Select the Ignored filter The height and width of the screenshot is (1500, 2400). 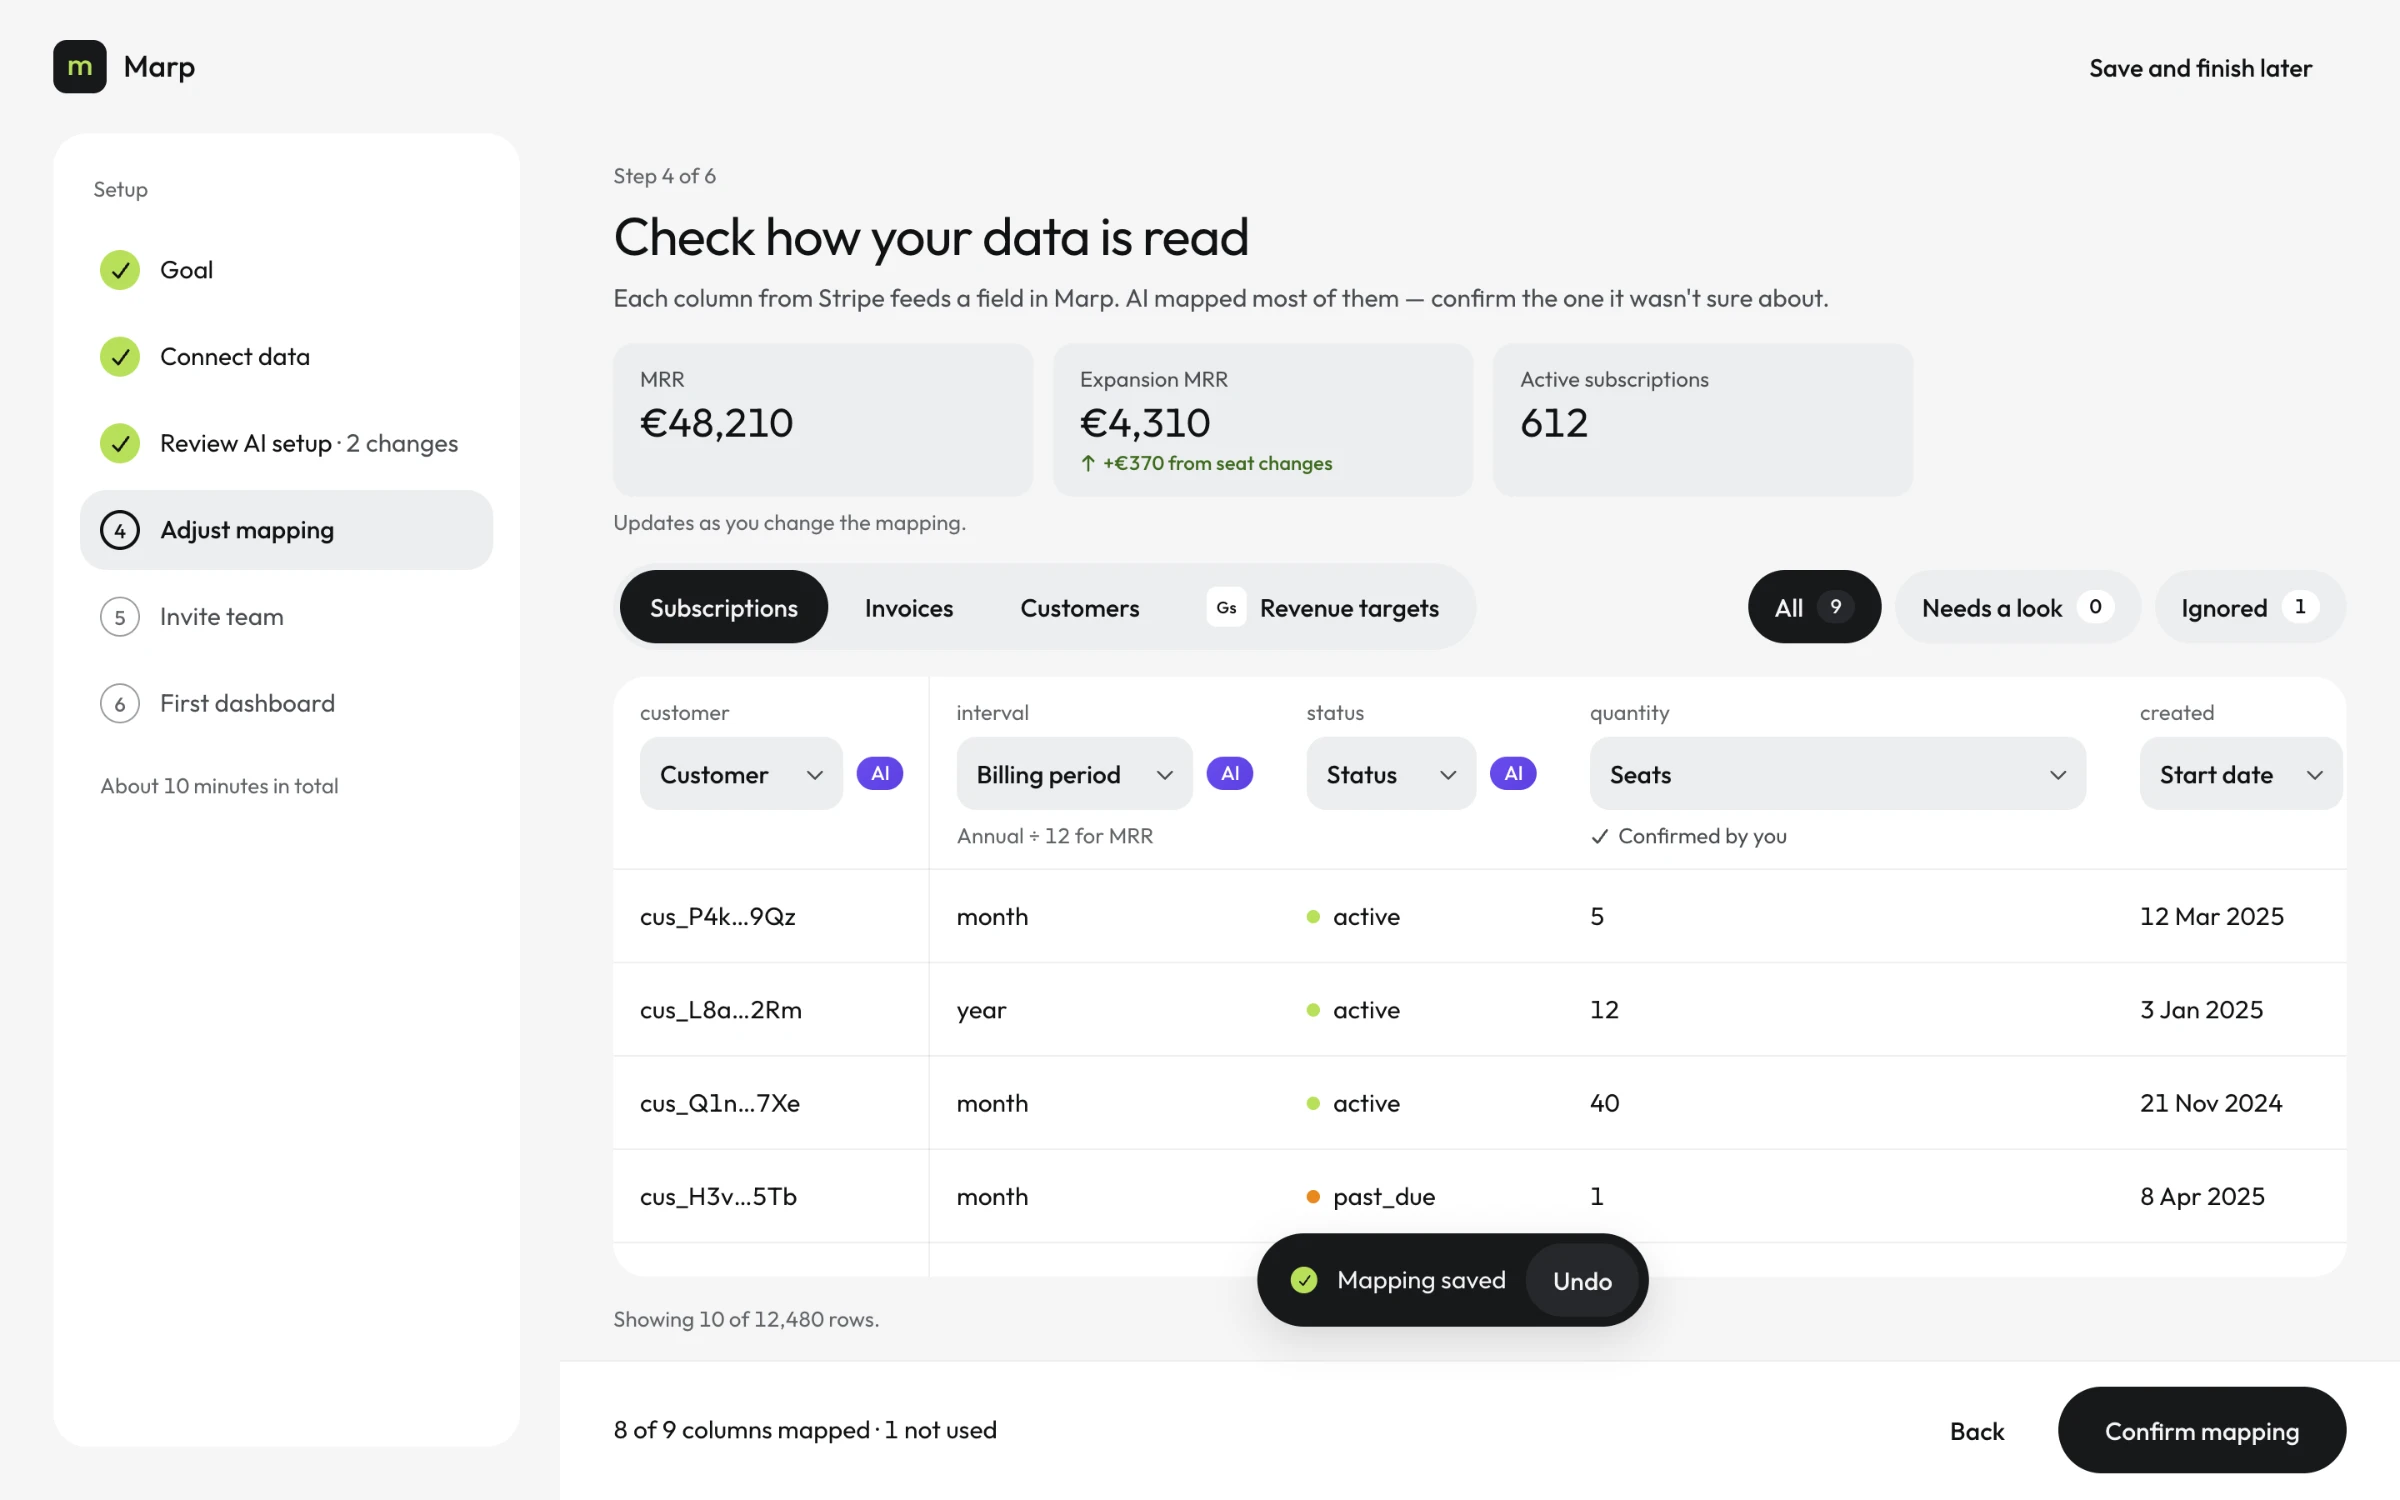[x=2250, y=607]
